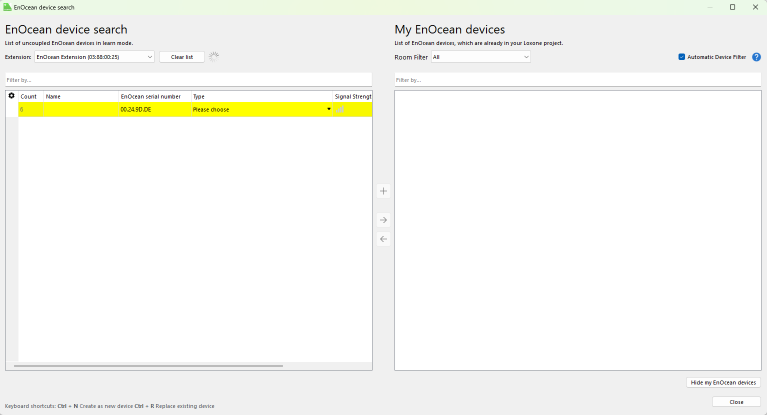The width and height of the screenshot is (767, 415).
Task: Expand the Room Filter dropdown
Action: (x=480, y=57)
